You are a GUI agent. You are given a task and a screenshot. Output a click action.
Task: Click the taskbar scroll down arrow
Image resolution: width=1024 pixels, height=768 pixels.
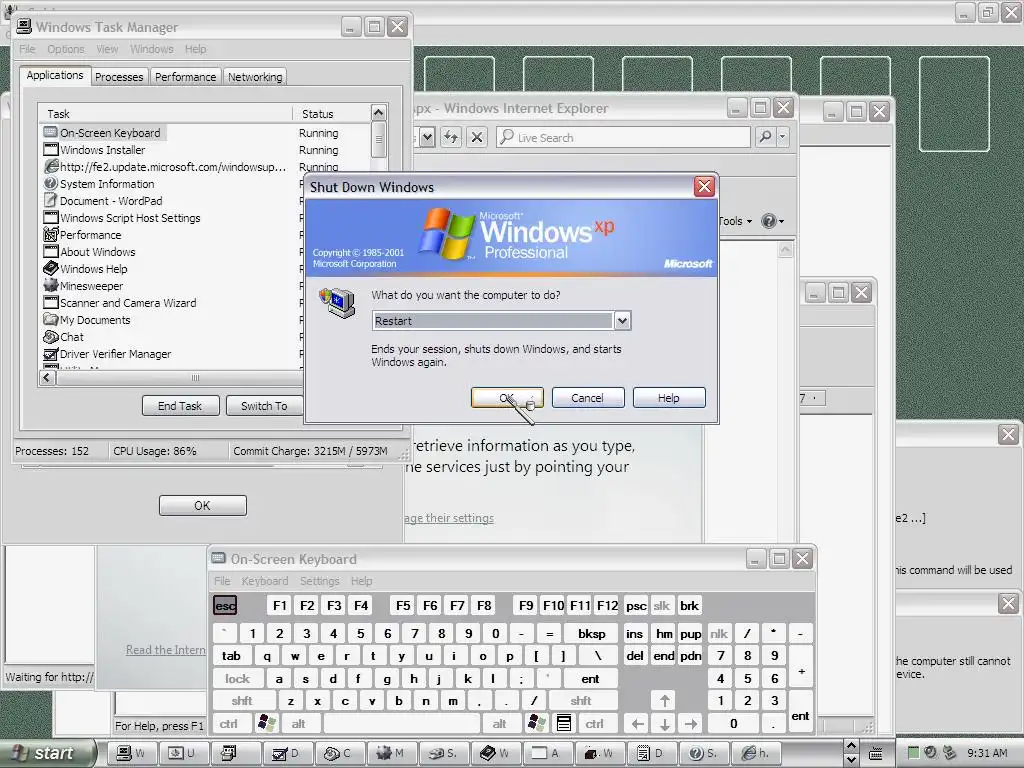[x=851, y=760]
